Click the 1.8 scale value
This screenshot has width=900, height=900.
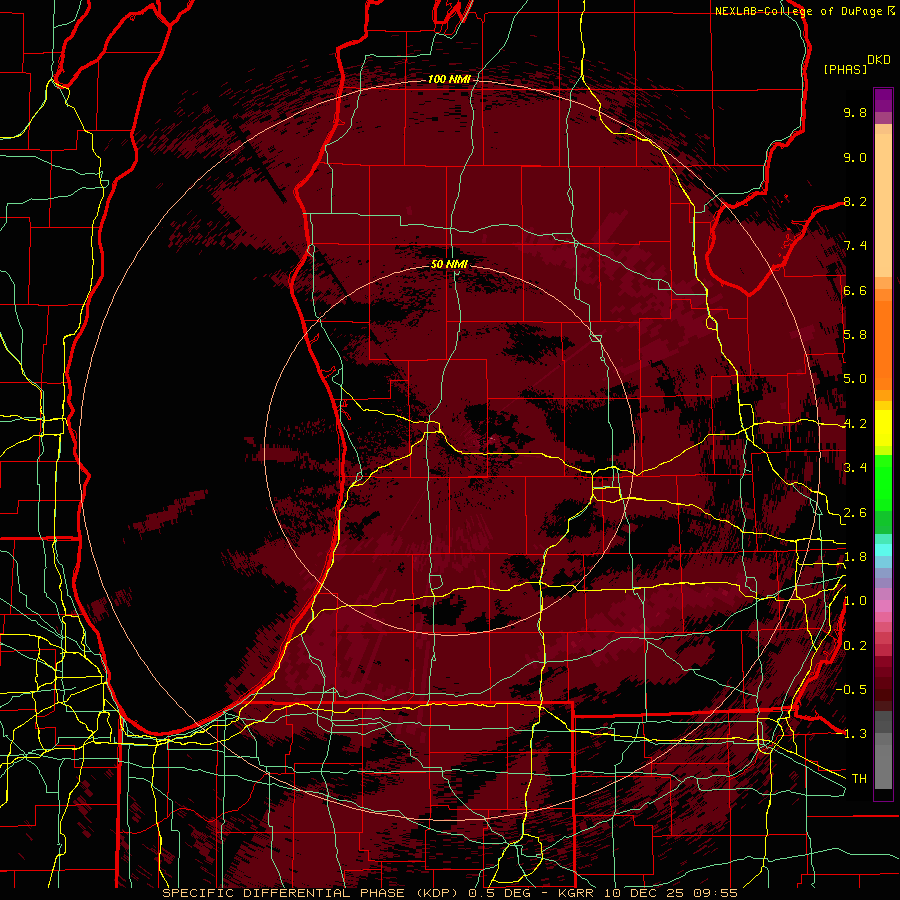coord(855,557)
